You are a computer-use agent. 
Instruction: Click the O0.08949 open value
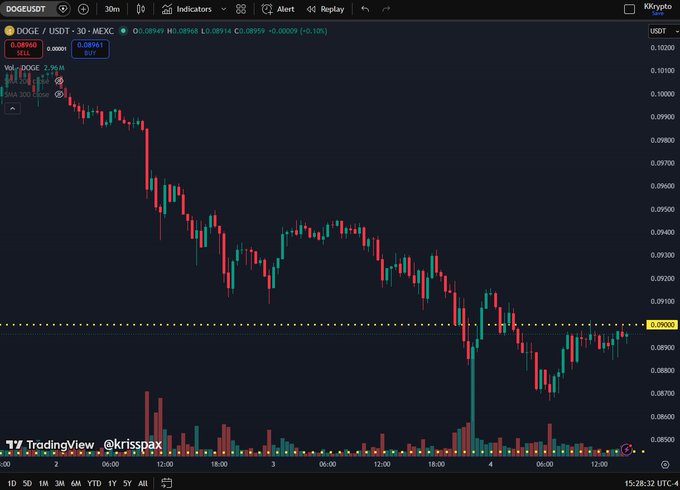(148, 31)
